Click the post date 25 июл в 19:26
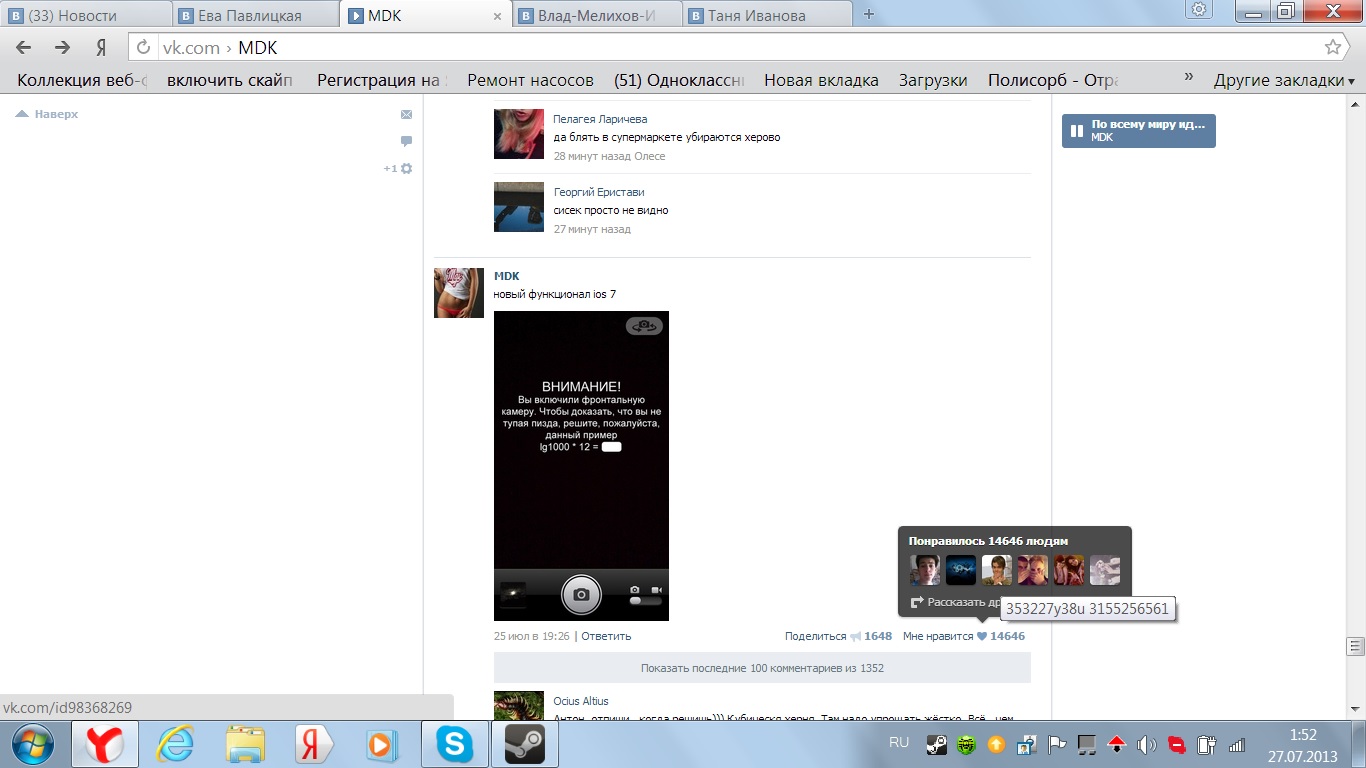The height and width of the screenshot is (768, 1366). click(x=532, y=636)
